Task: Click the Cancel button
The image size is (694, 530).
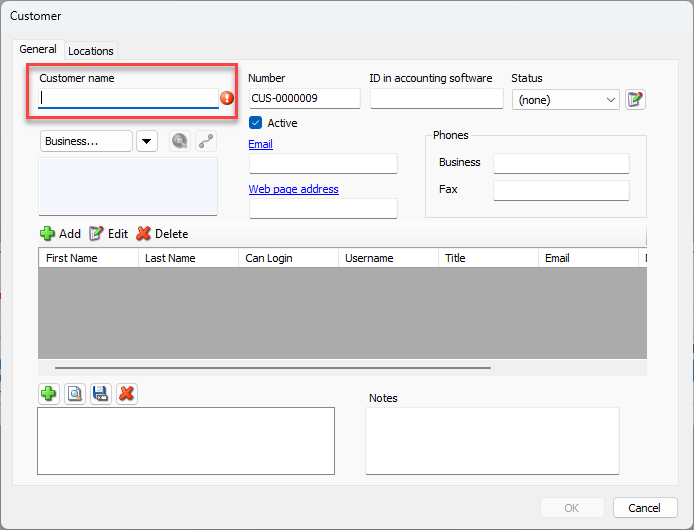Action: coord(645,508)
